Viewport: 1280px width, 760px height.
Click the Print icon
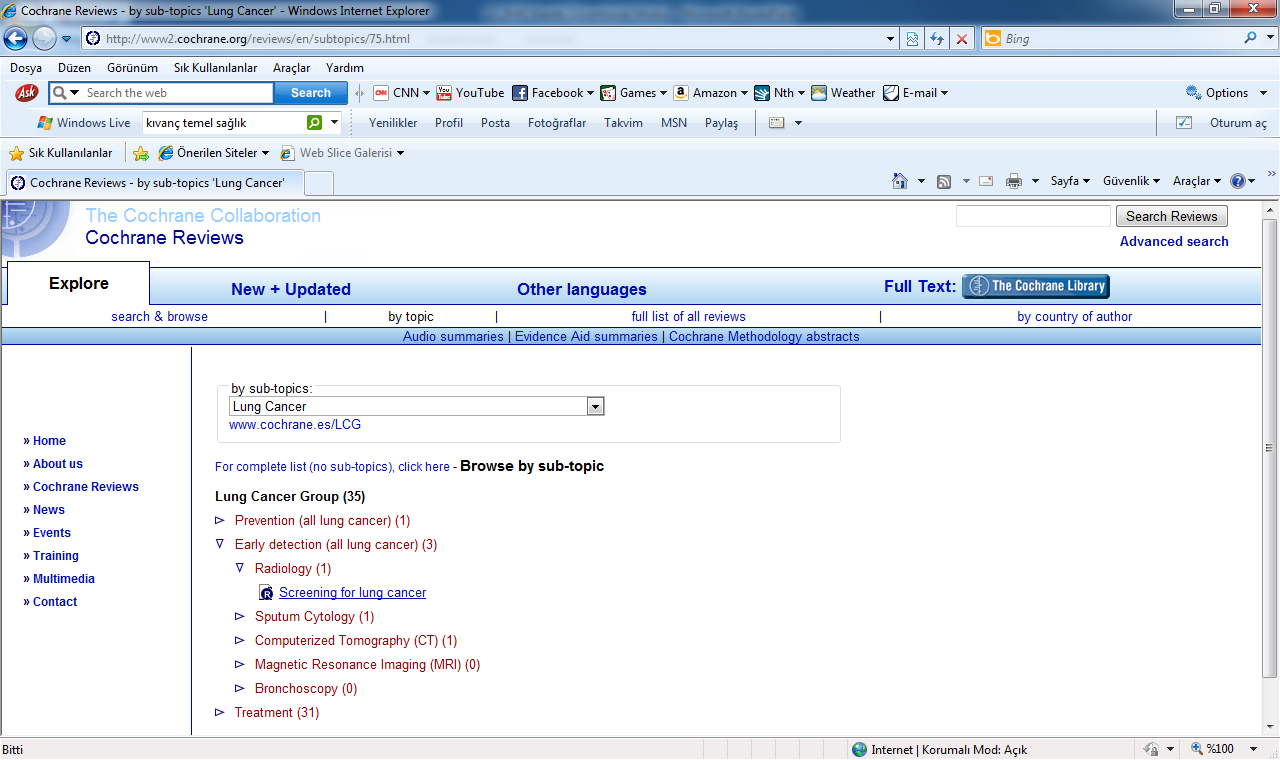click(1014, 181)
